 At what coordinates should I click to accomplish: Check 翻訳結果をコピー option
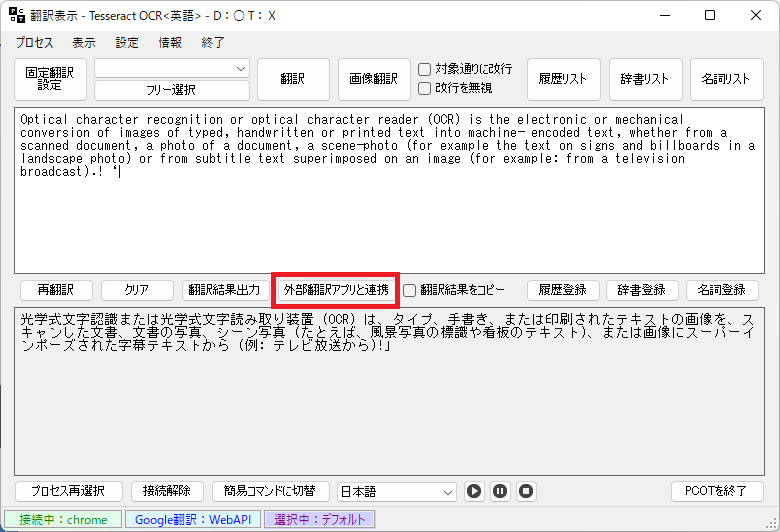pyautogui.click(x=409, y=290)
